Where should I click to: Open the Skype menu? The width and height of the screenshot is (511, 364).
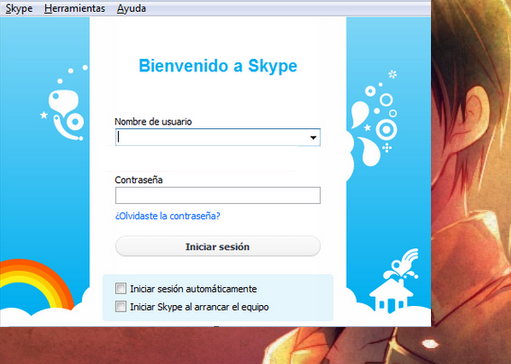pyautogui.click(x=19, y=8)
